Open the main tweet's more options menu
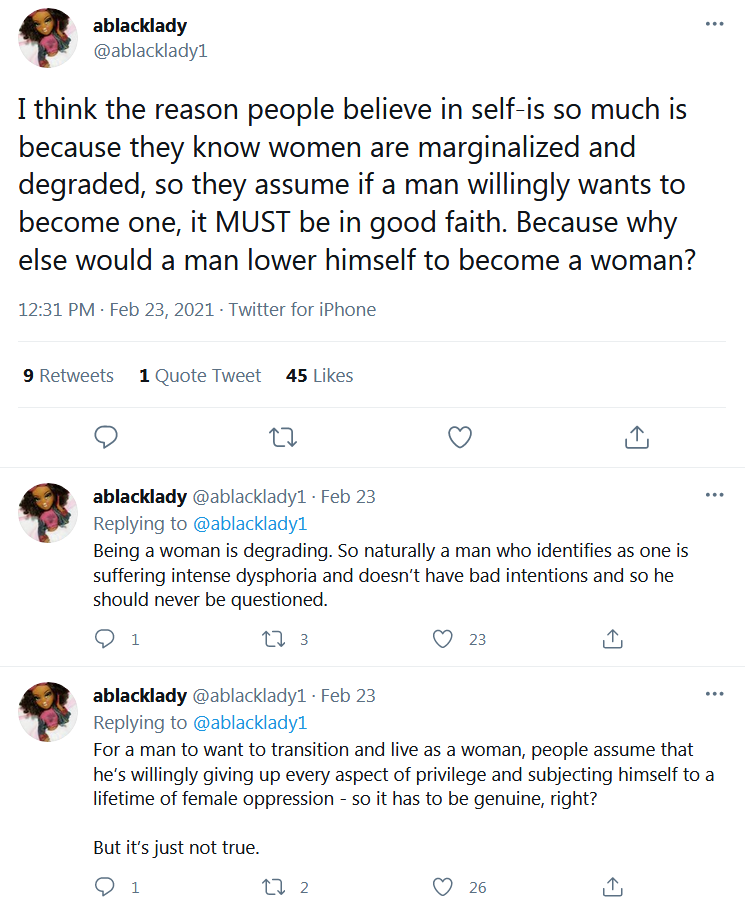The height and width of the screenshot is (910, 745). click(714, 24)
